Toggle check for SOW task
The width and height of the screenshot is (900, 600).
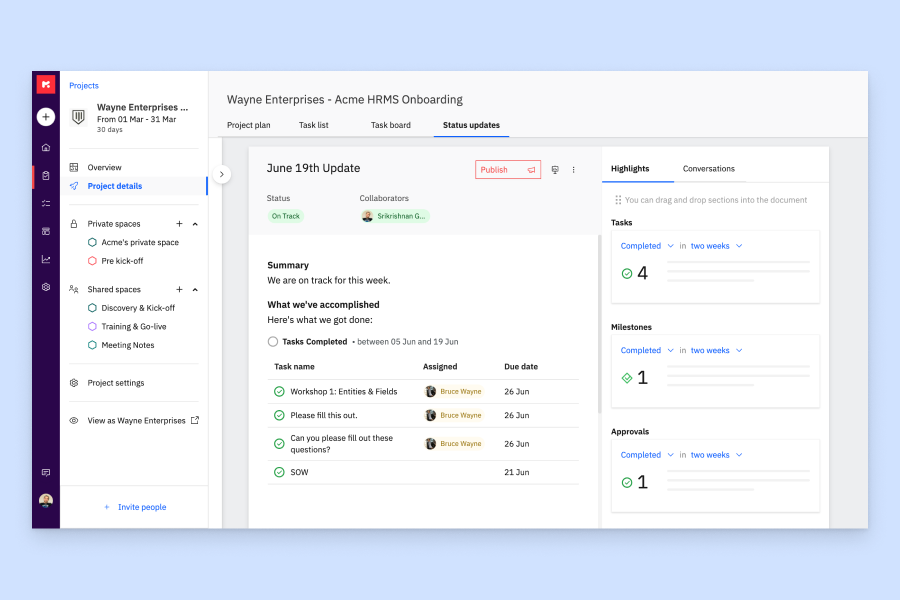tap(279, 472)
